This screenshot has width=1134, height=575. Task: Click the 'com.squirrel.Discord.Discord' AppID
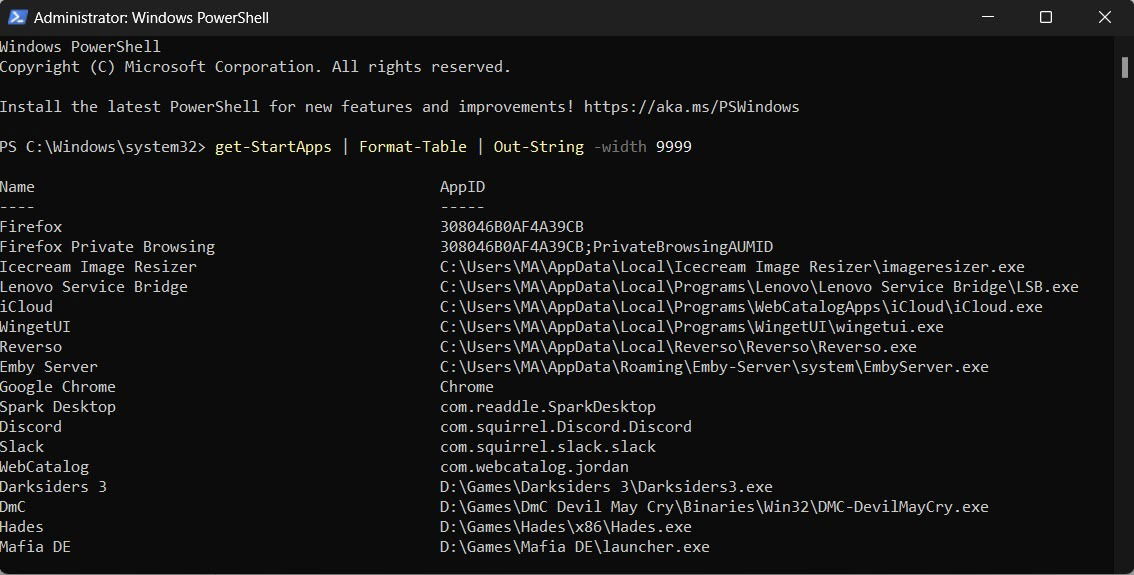(566, 427)
